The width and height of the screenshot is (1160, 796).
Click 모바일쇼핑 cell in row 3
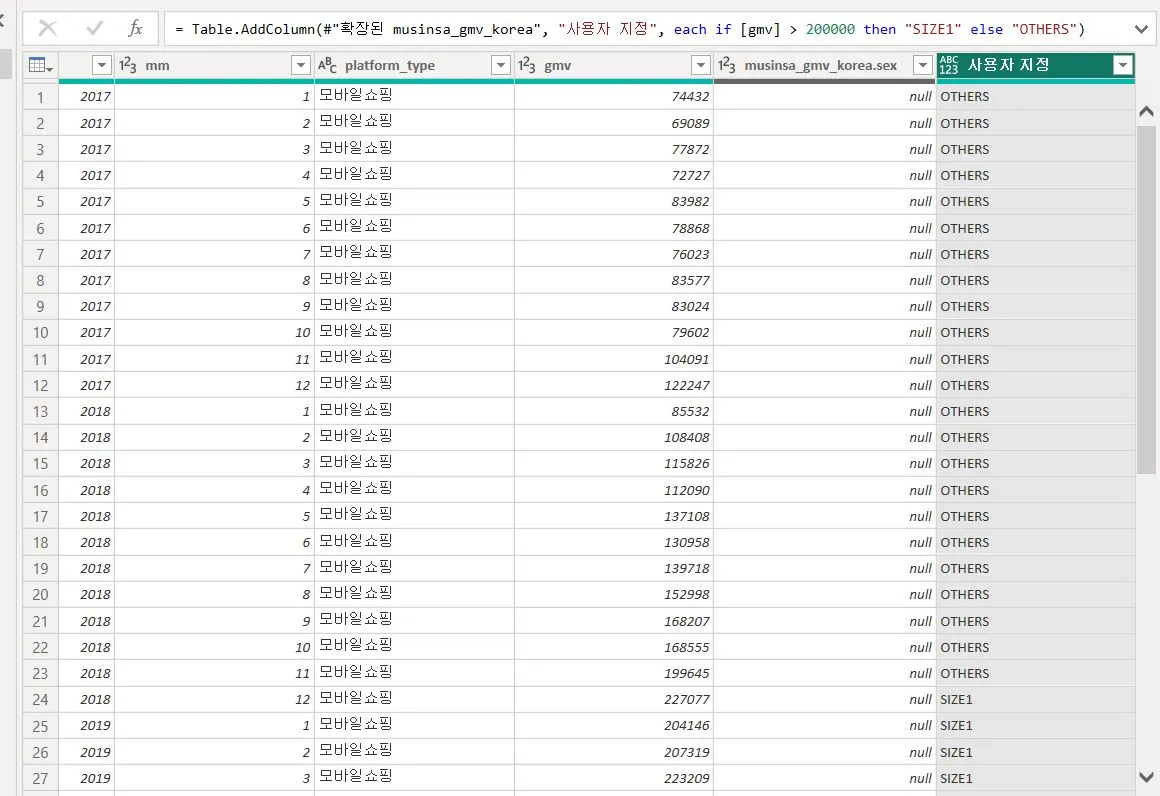(414, 149)
